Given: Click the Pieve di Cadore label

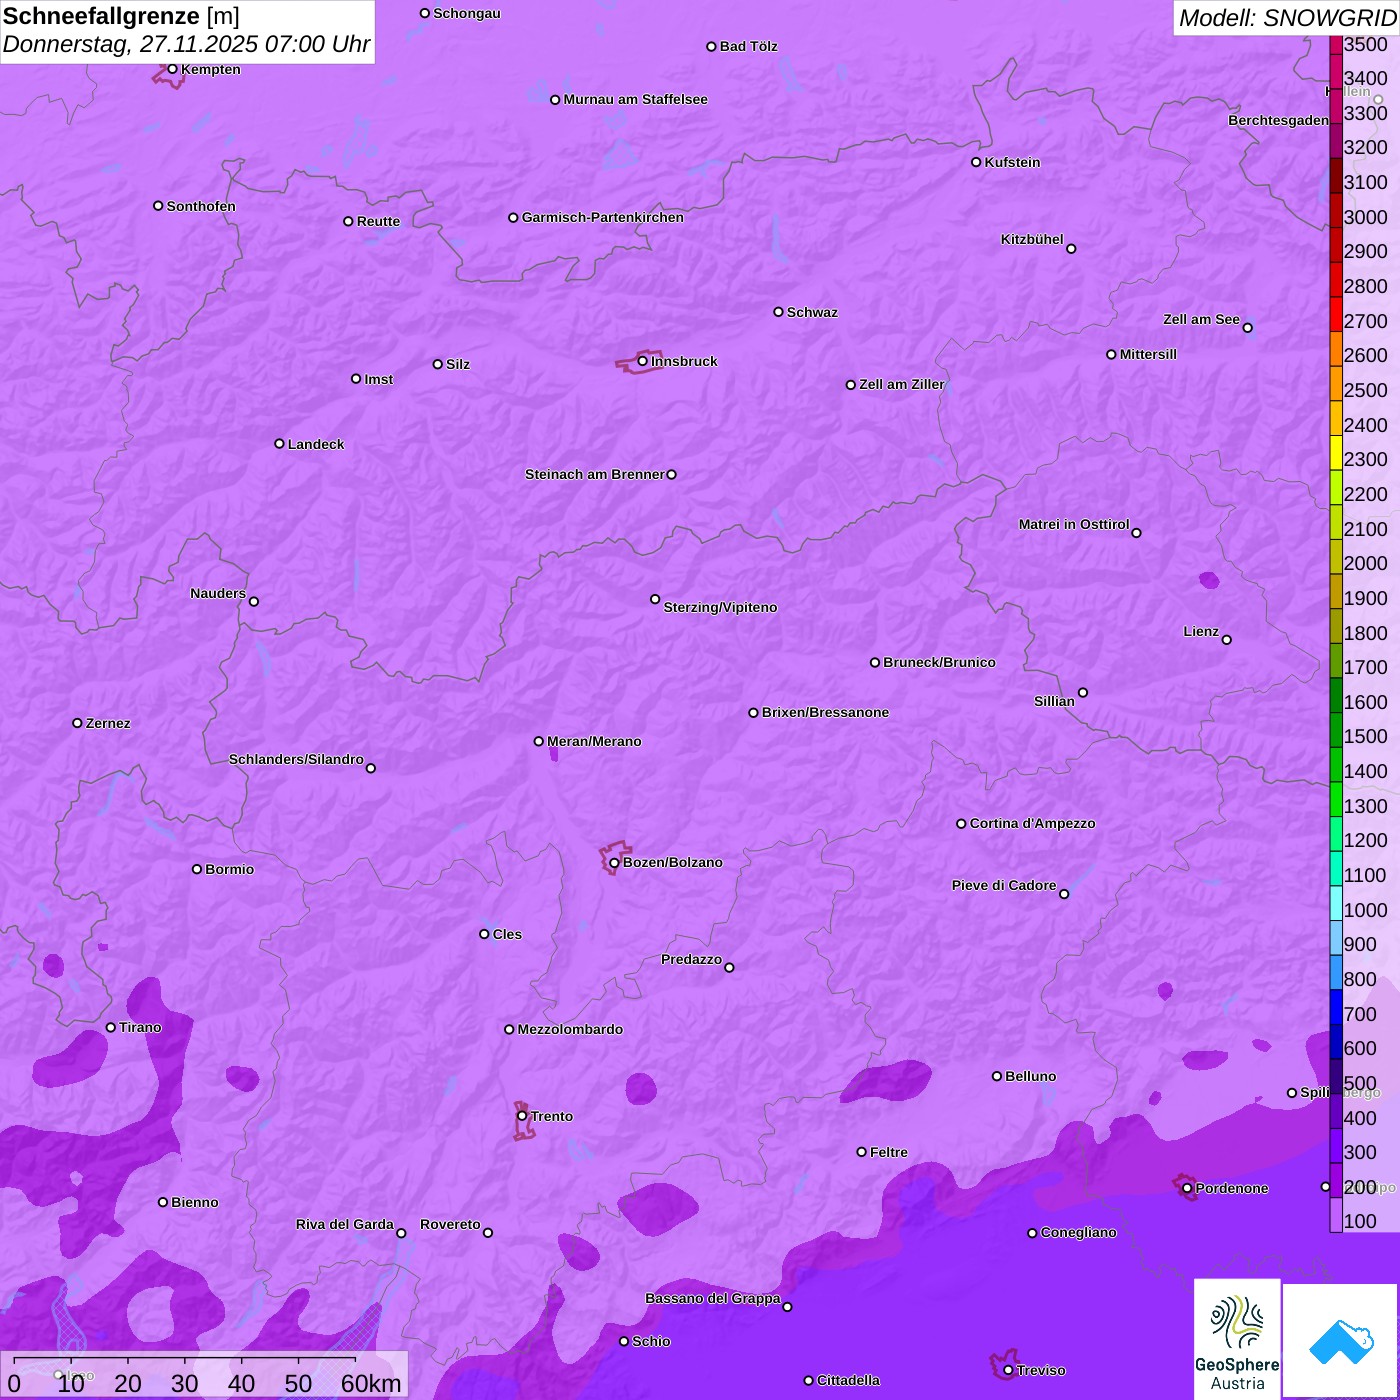Looking at the screenshot, I should (1004, 885).
